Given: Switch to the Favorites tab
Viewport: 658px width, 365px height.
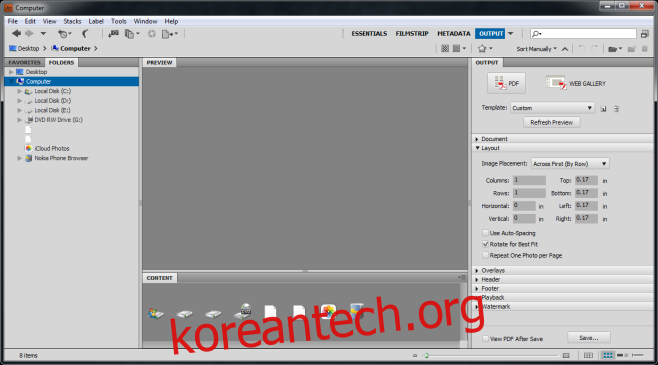Looking at the screenshot, I should coord(24,63).
